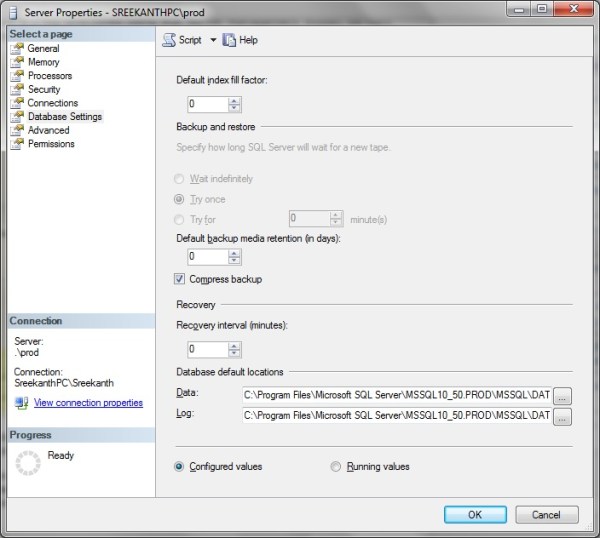This screenshot has width=600, height=538.
Task: Browse for the Data default location
Action: tap(562, 395)
